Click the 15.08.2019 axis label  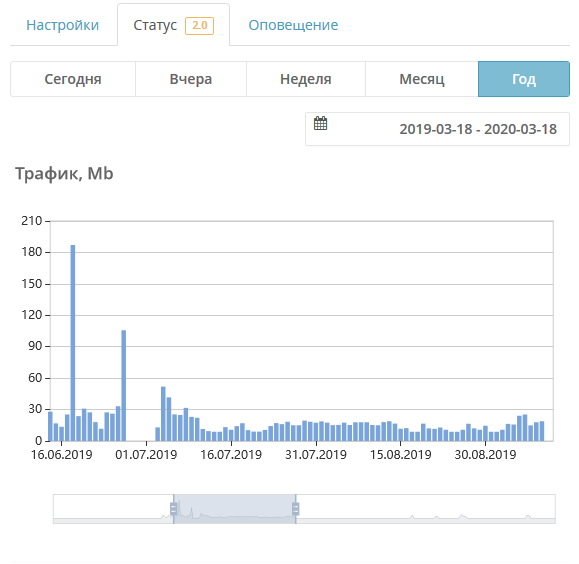pyautogui.click(x=401, y=454)
